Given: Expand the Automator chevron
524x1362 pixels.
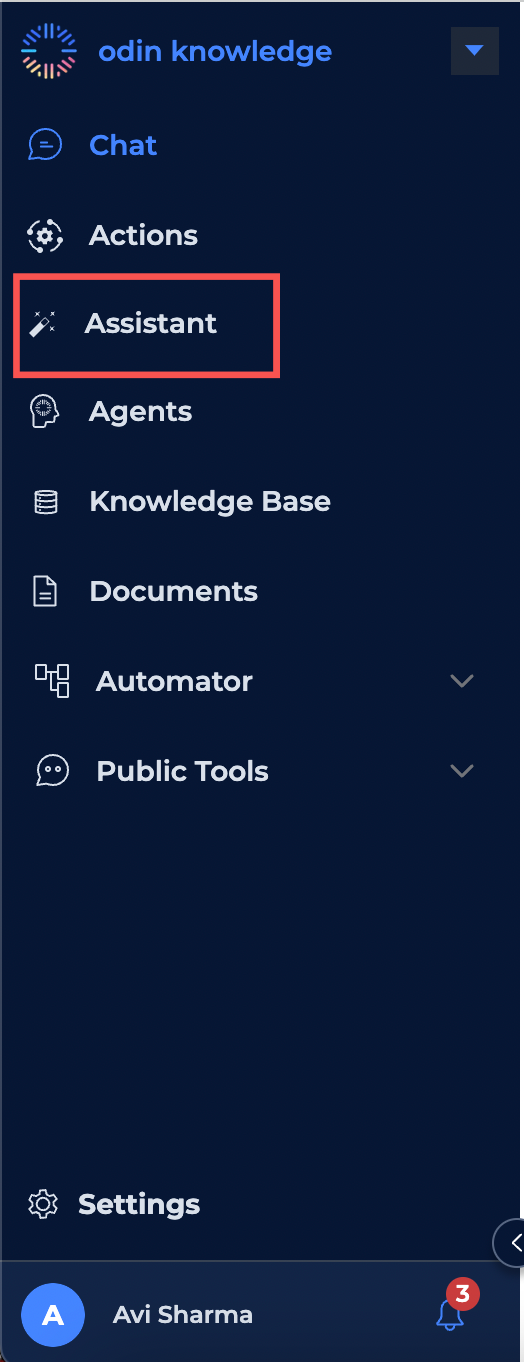Looking at the screenshot, I should [462, 681].
